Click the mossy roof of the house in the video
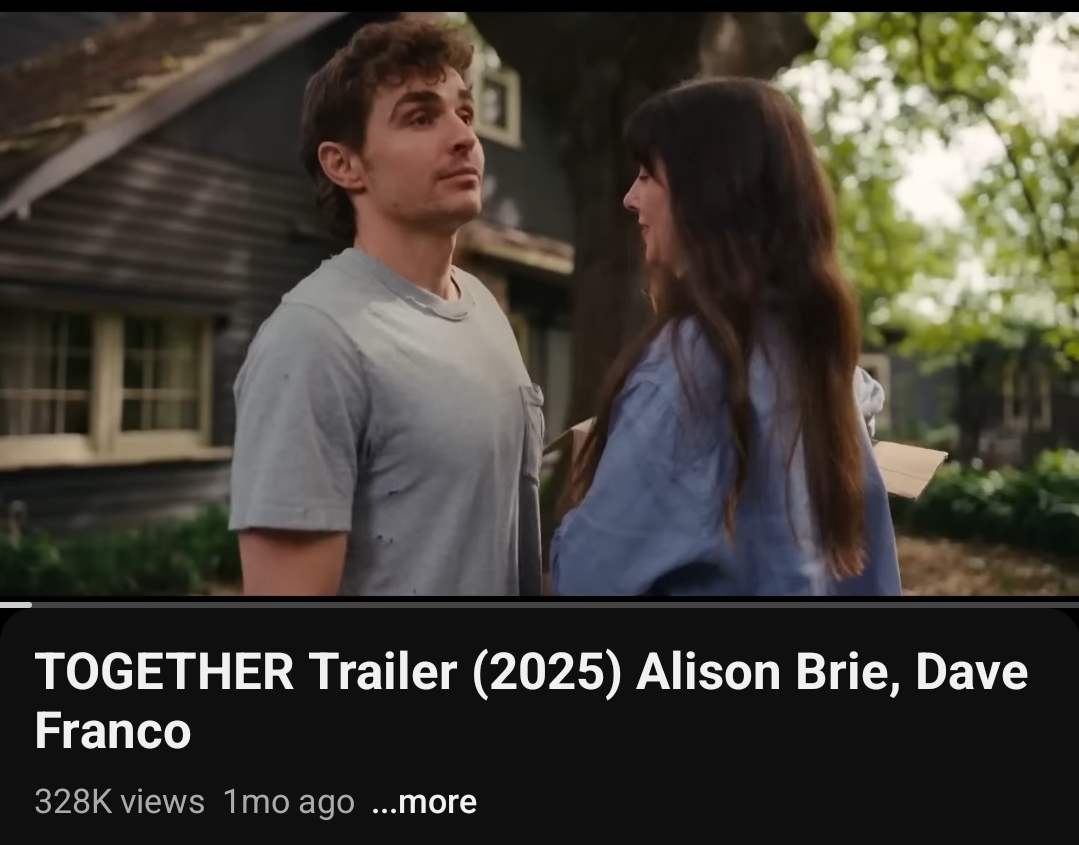 click(124, 76)
